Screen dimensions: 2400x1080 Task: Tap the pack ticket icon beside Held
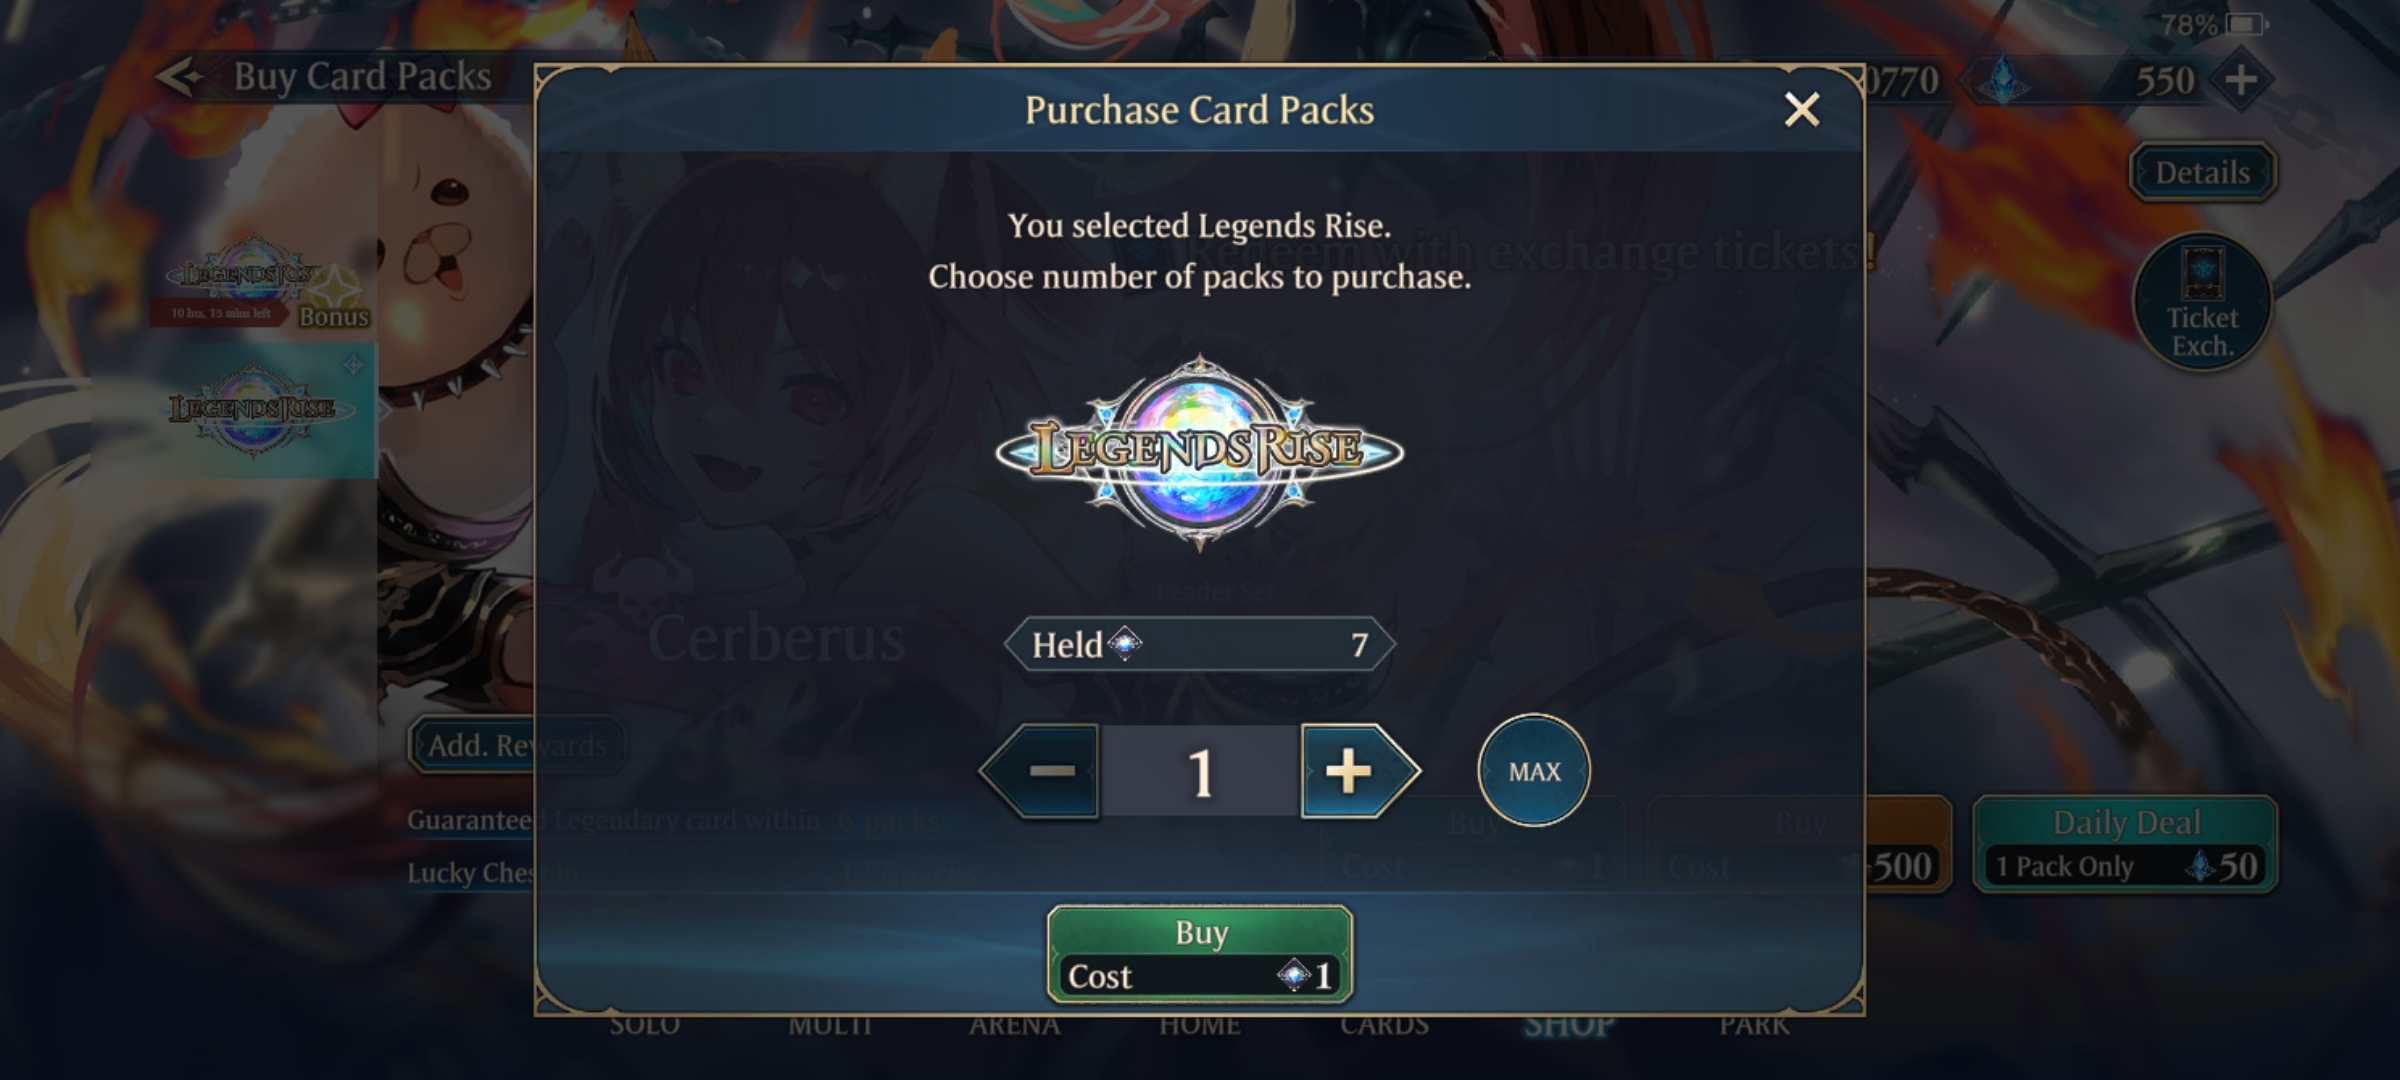pos(1125,644)
